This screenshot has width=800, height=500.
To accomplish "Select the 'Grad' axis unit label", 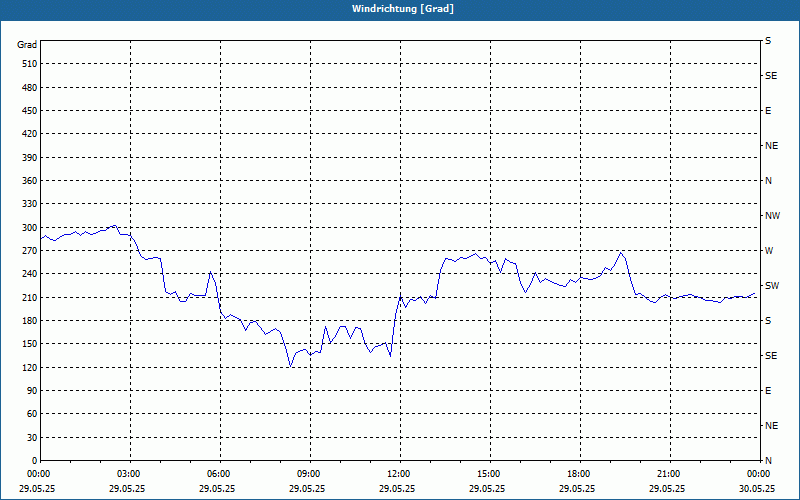I will point(27,45).
